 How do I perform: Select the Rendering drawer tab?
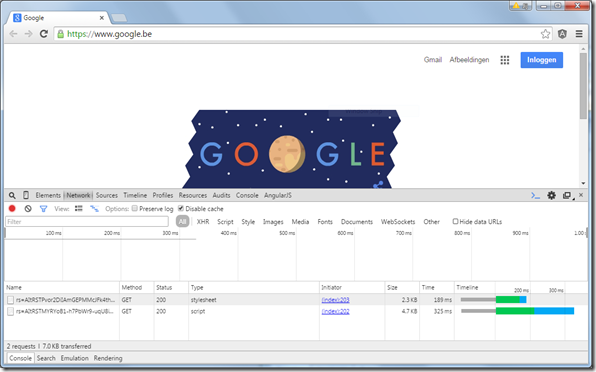coord(108,358)
